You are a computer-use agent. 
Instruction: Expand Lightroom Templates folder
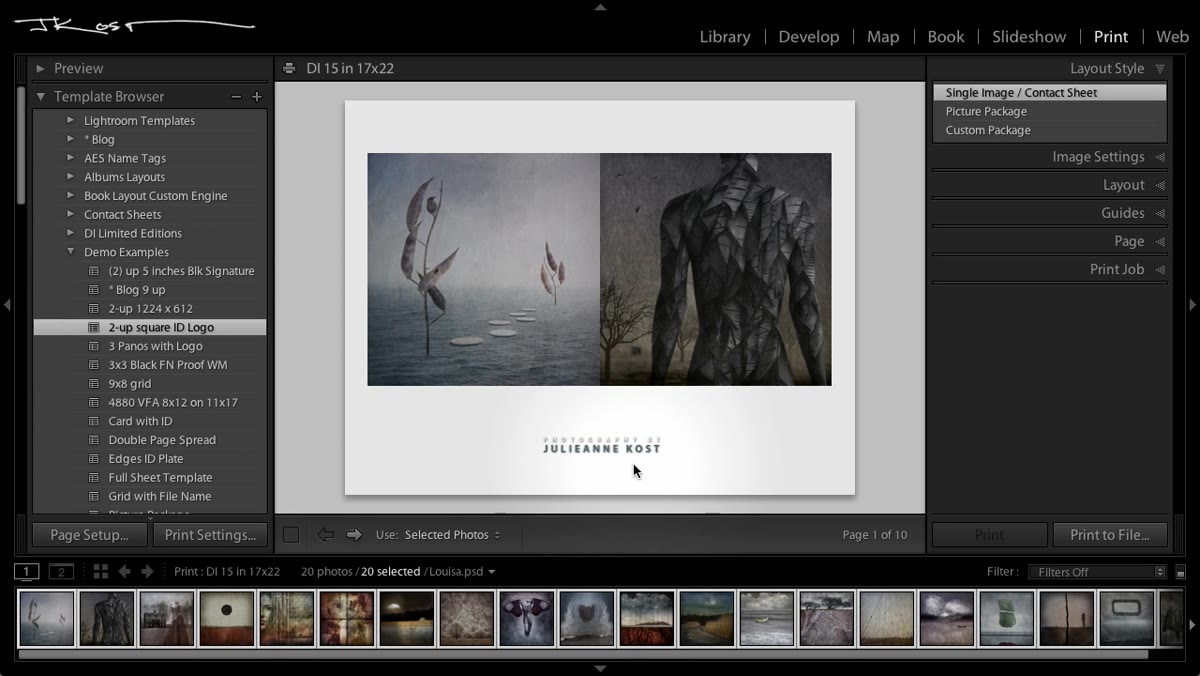click(71, 121)
